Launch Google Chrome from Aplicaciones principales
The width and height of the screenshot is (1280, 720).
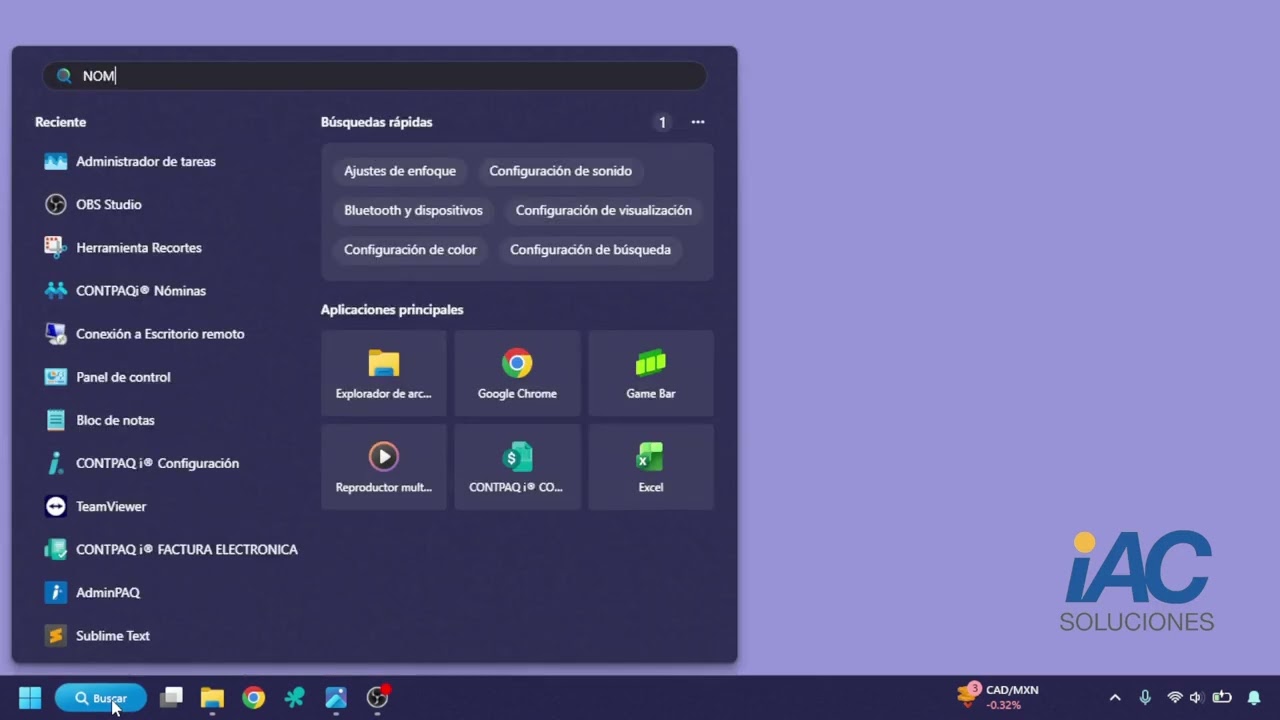tap(517, 373)
